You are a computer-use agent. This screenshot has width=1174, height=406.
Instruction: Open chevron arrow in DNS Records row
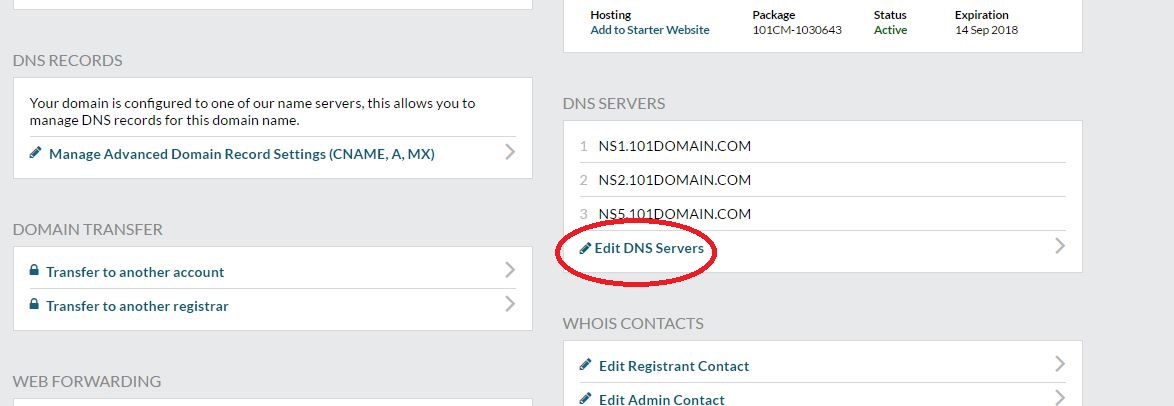[x=510, y=152]
